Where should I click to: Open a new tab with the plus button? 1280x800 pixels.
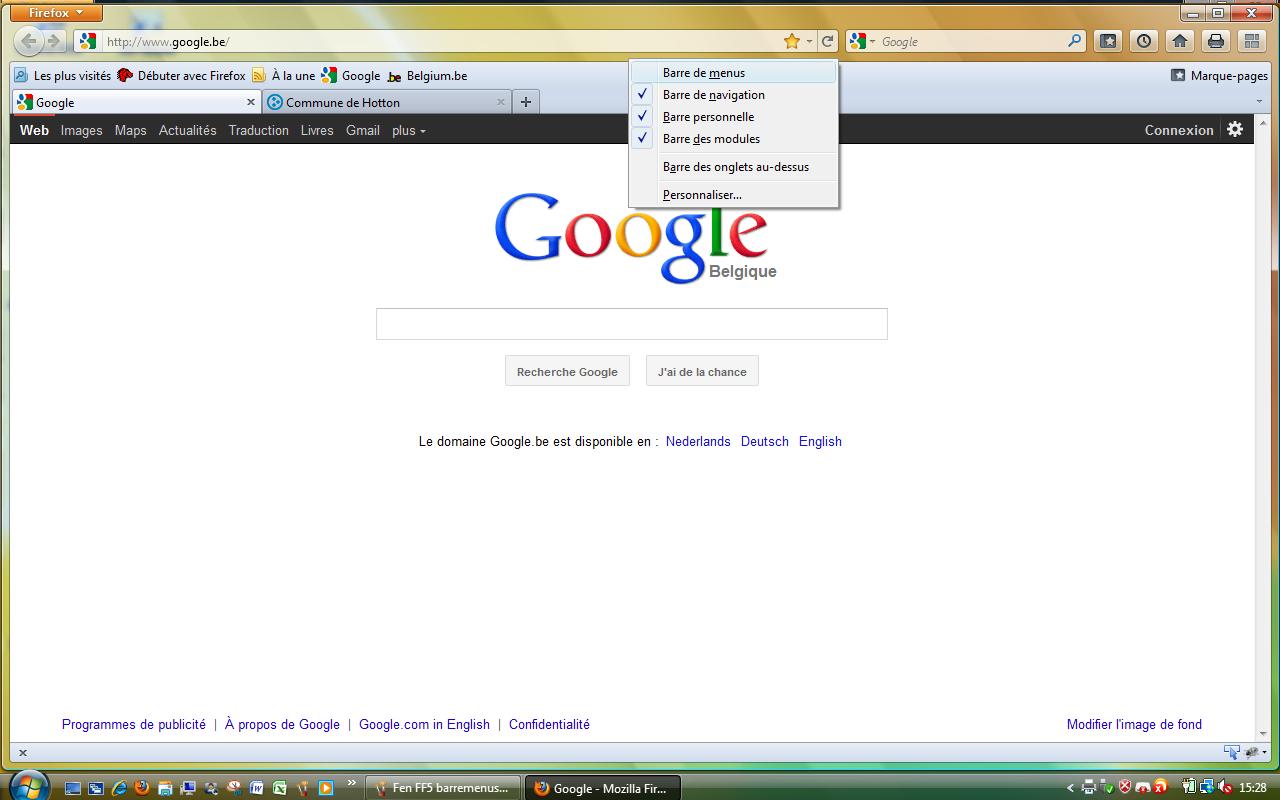pos(526,102)
